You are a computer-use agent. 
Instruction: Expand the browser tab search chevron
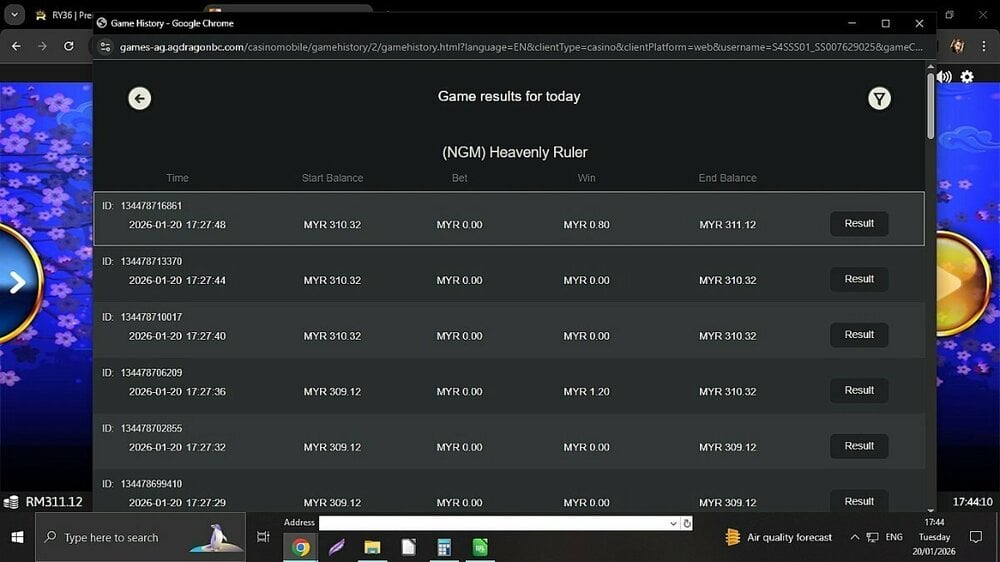[x=14, y=15]
